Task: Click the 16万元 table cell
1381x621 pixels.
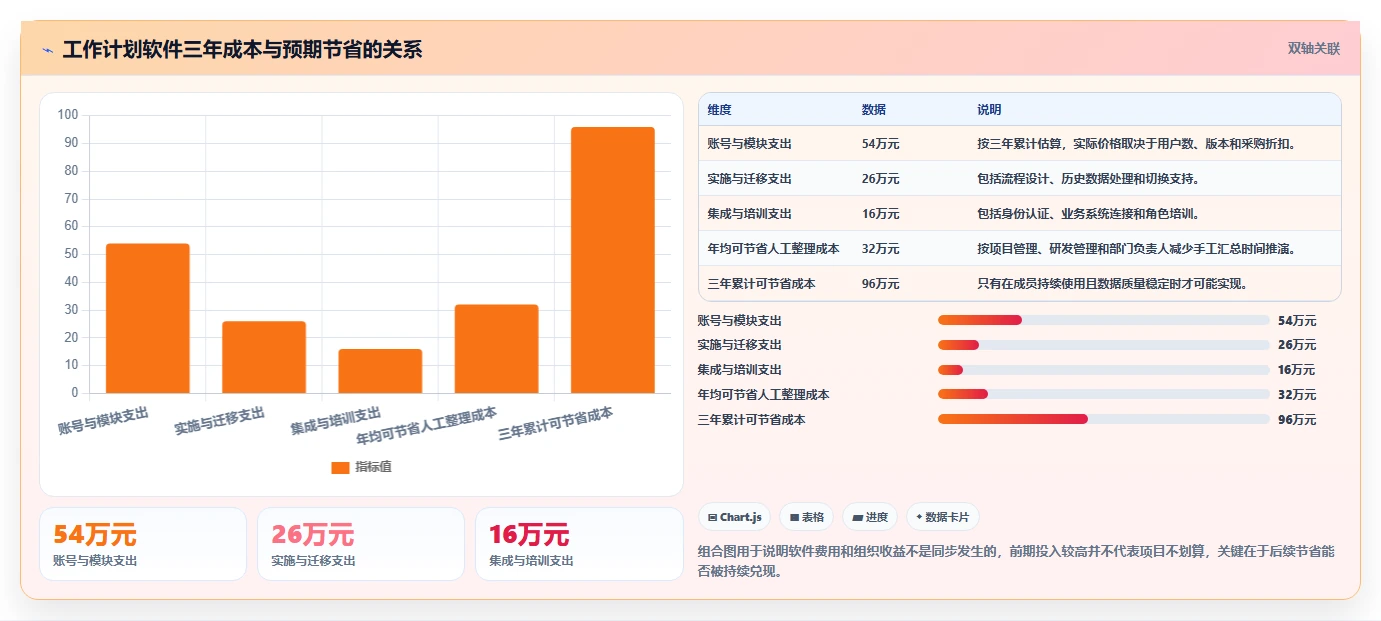Action: click(880, 214)
